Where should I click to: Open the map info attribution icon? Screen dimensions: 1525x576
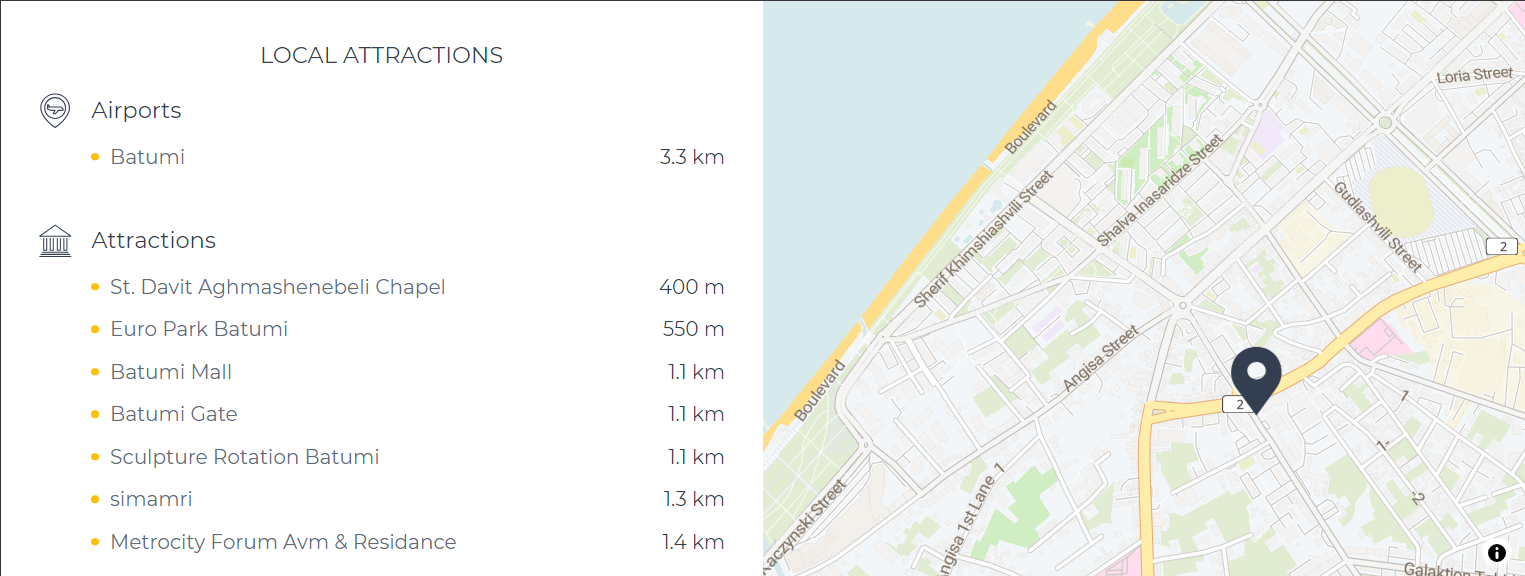click(x=1496, y=553)
